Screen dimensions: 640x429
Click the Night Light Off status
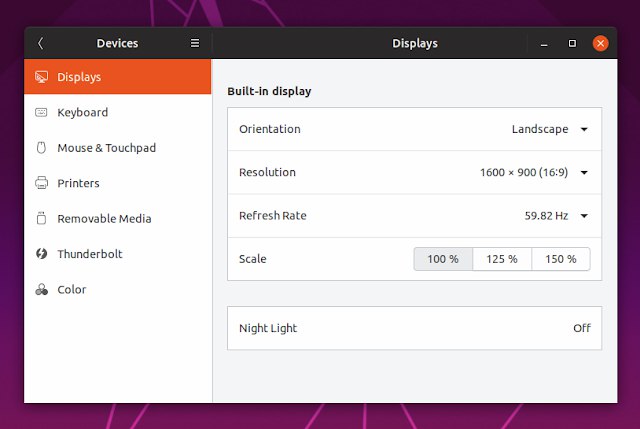click(582, 328)
